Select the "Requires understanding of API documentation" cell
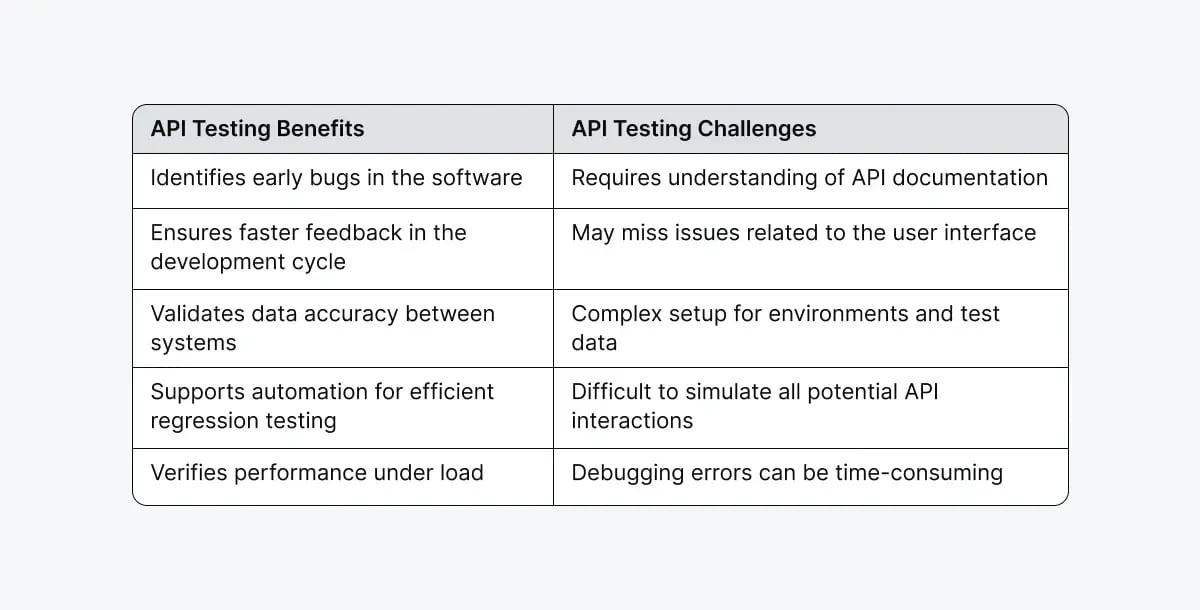The height and width of the screenshot is (610, 1200). (x=809, y=178)
